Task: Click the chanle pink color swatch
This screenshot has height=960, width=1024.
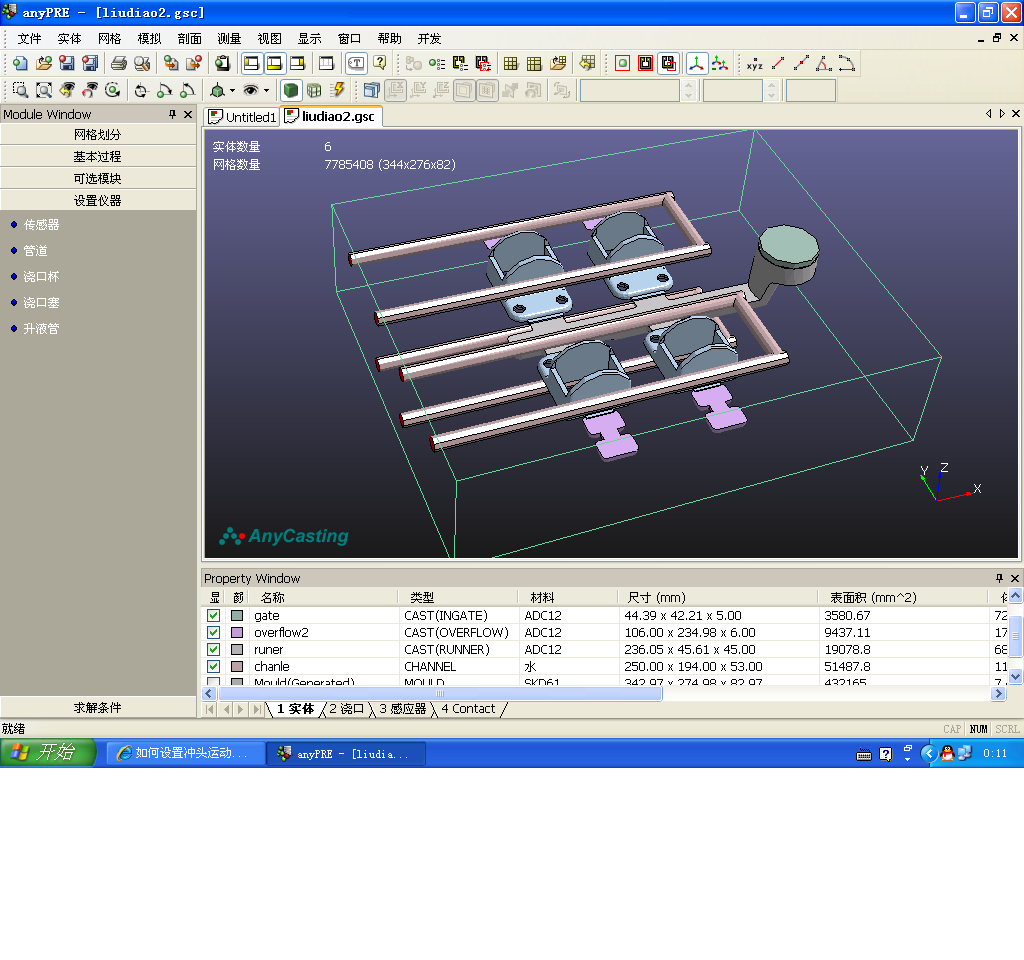Action: click(x=237, y=666)
